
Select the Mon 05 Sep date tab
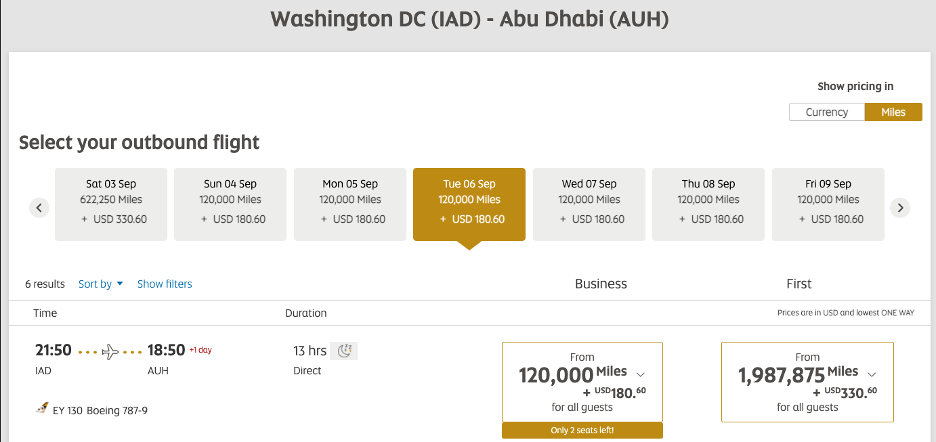350,204
